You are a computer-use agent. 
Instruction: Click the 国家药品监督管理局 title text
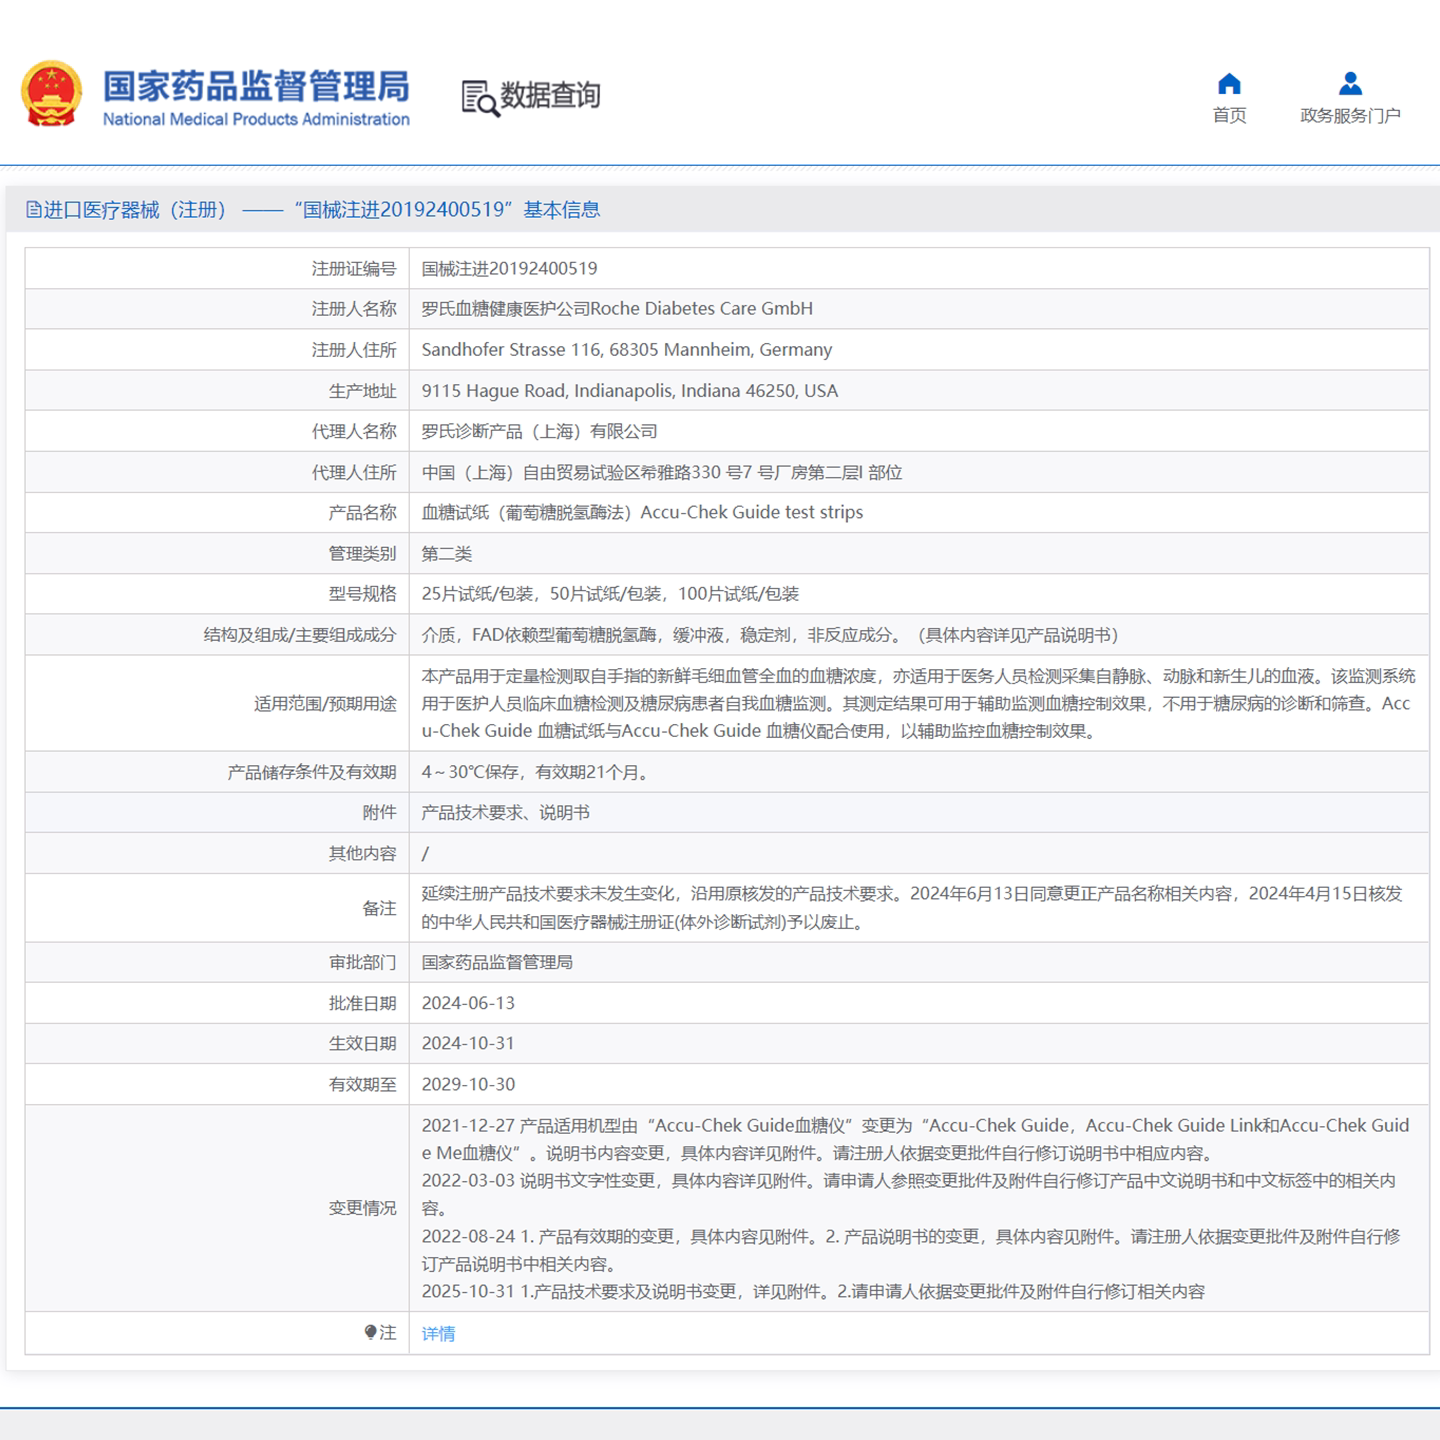point(256,86)
